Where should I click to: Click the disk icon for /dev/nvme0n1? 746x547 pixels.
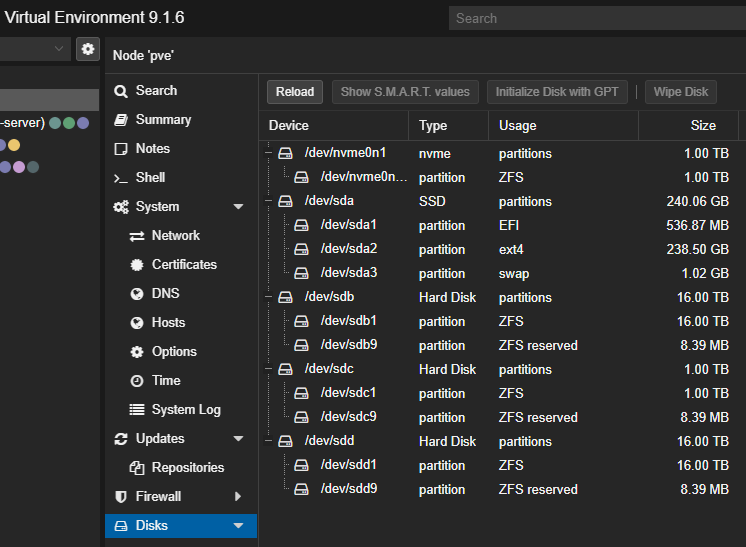pos(285,153)
